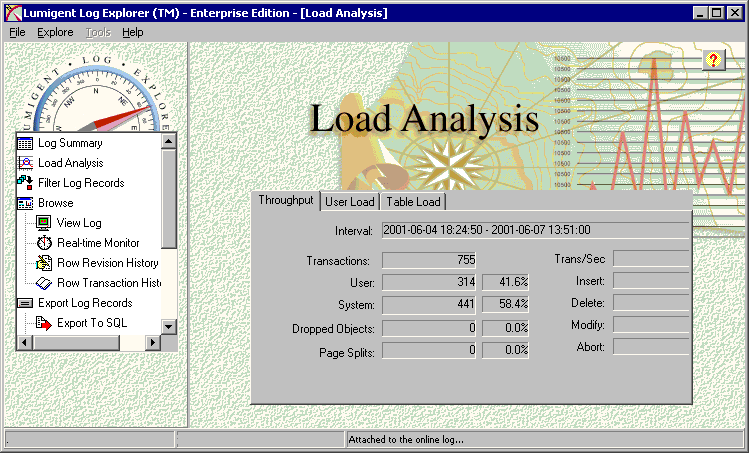749x453 pixels.
Task: Click the Page Splits percentage field
Action: 505,350
